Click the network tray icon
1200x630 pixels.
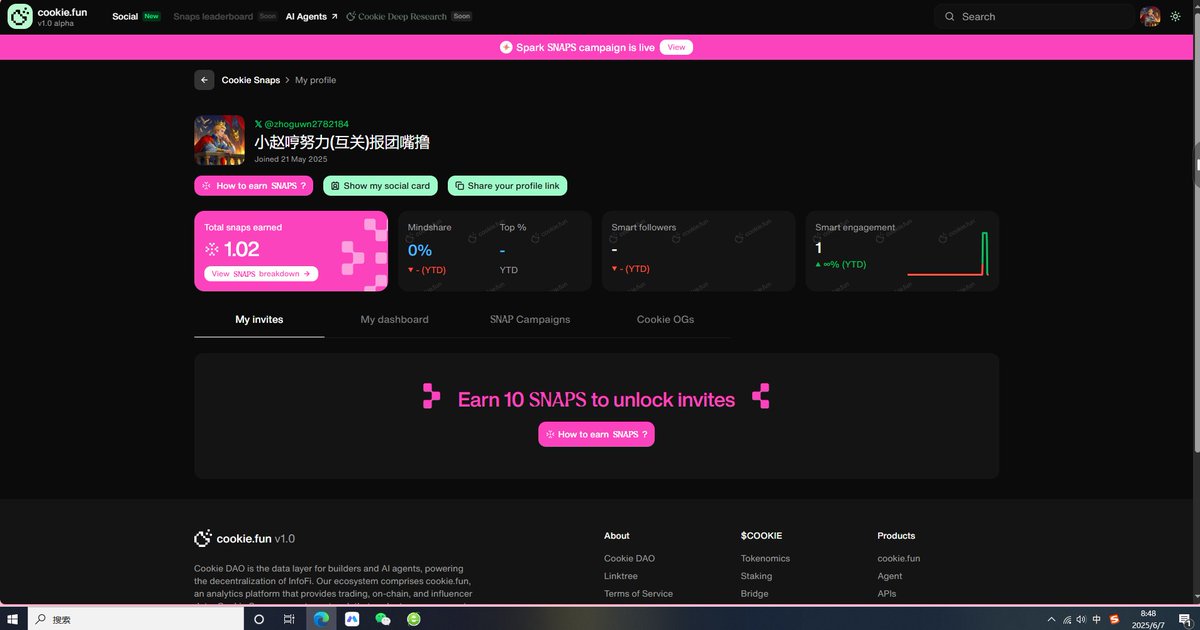[x=1067, y=619]
